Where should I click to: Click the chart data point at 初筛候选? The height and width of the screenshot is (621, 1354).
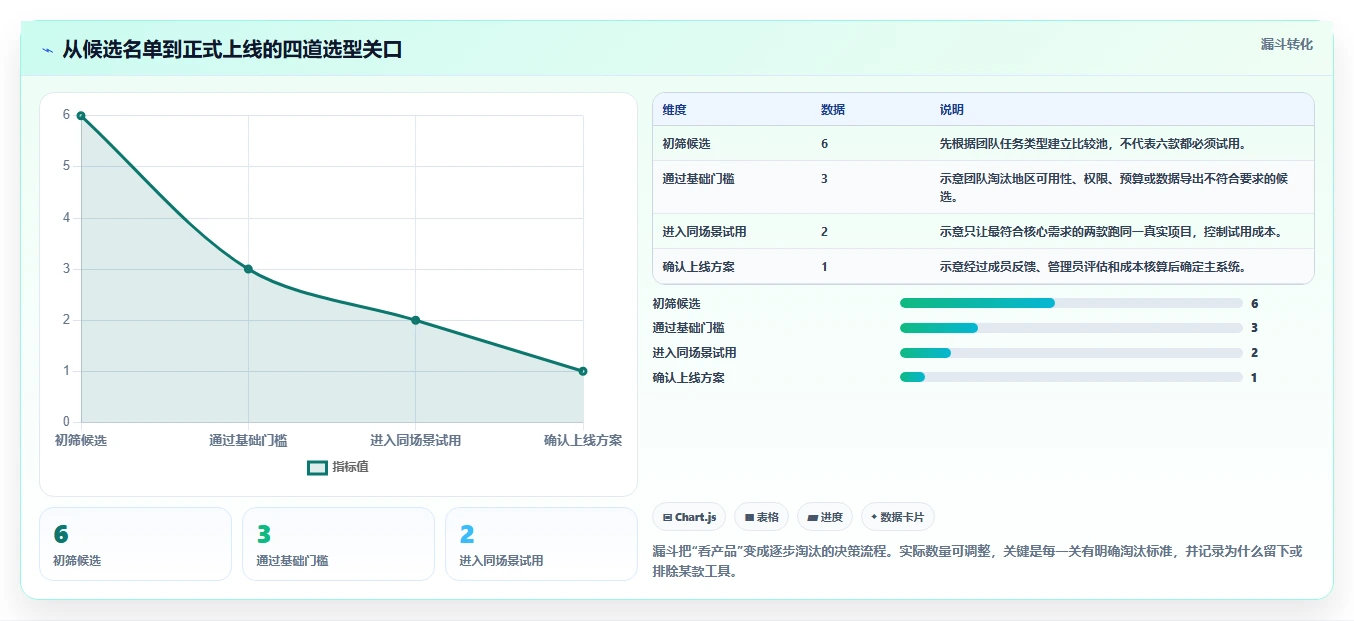point(81,115)
